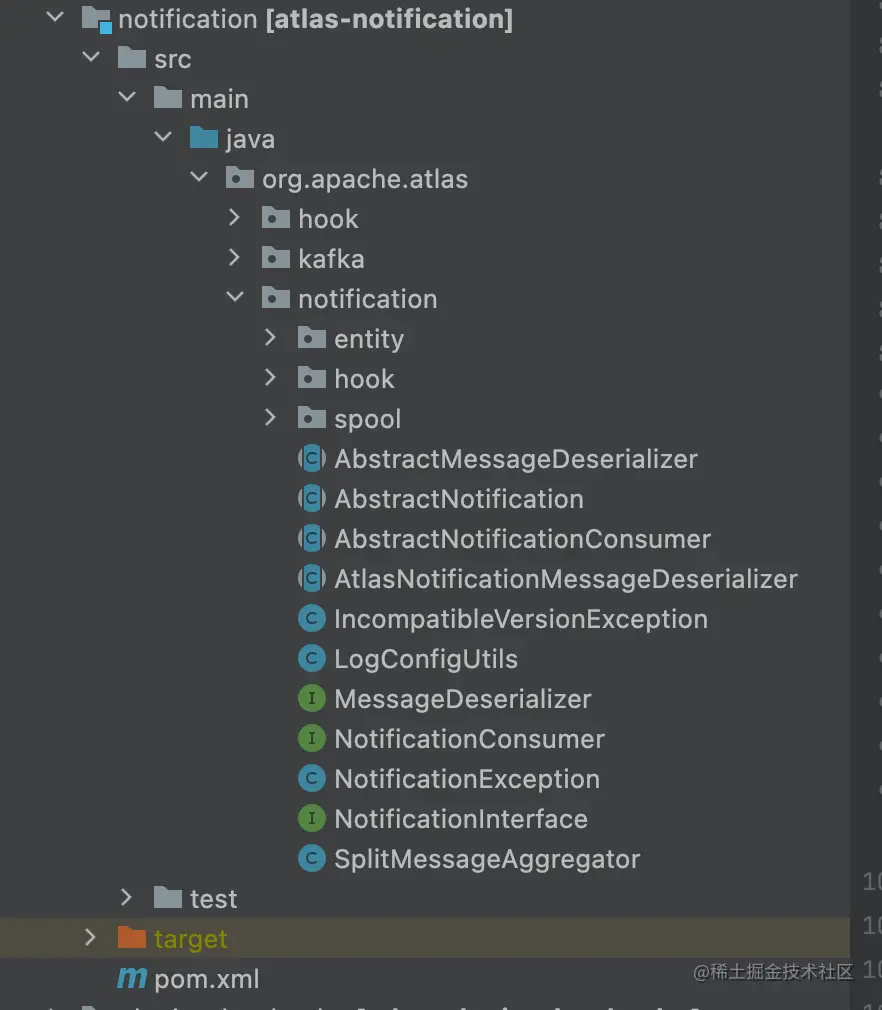Click the class icon of LogConfigUtils
The height and width of the screenshot is (1010, 882).
tap(312, 658)
